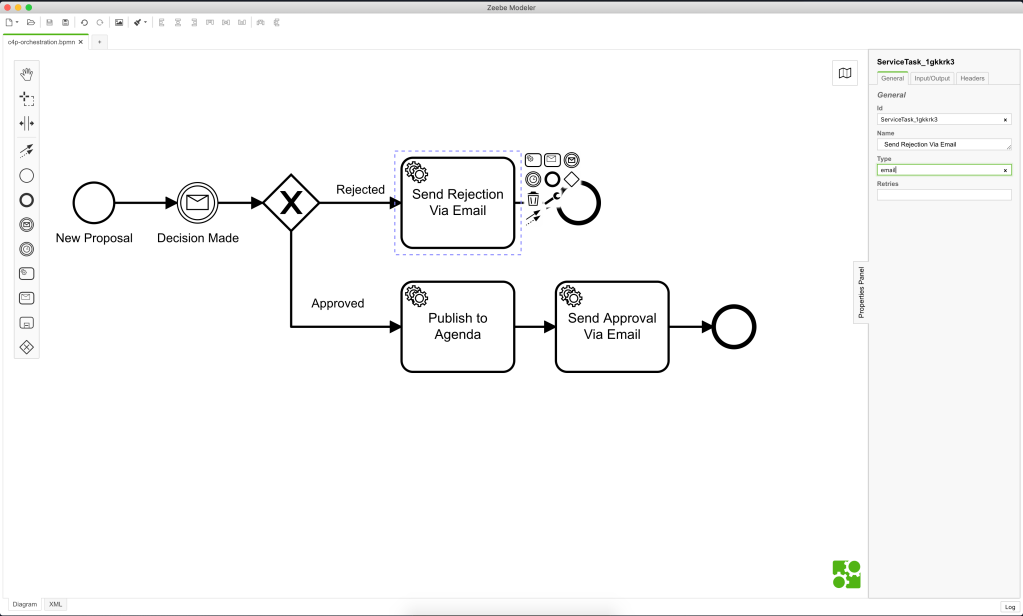
Task: Open the set color brush dropdown
Action: point(140,22)
